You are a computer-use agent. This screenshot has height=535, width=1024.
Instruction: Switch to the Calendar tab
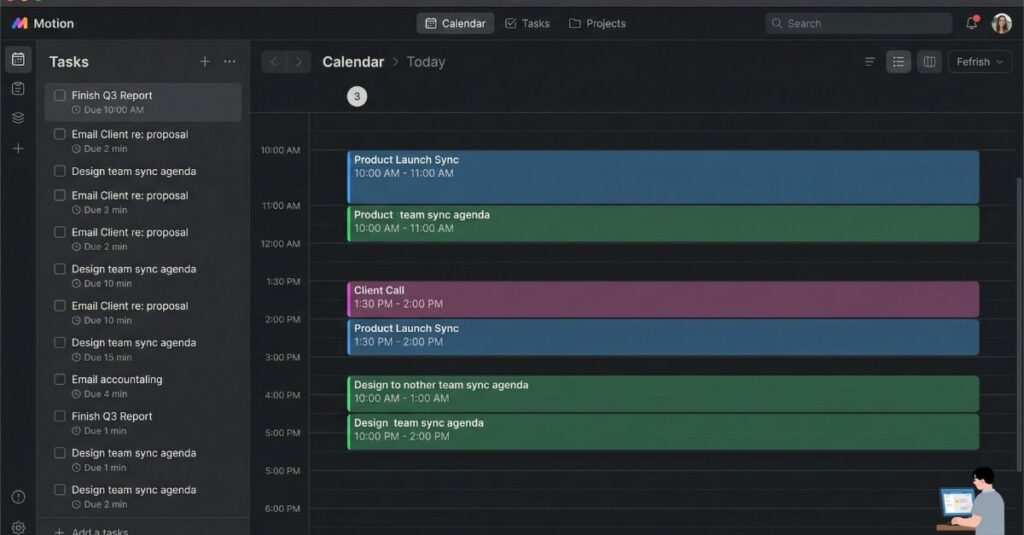click(x=455, y=24)
